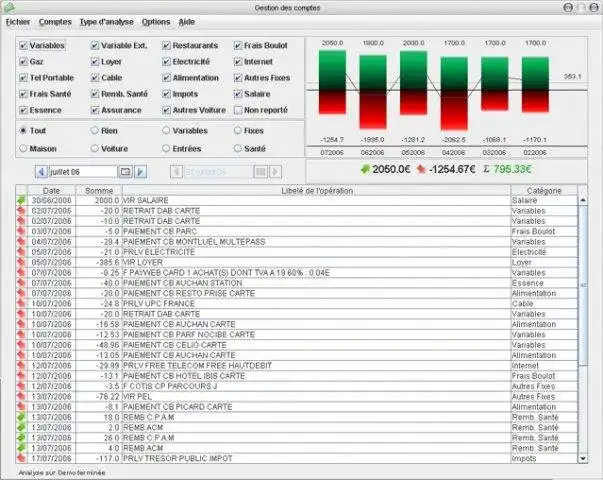Screen dimensions: 603x480
Task: Sort by the Somme column header
Action: coord(99,190)
